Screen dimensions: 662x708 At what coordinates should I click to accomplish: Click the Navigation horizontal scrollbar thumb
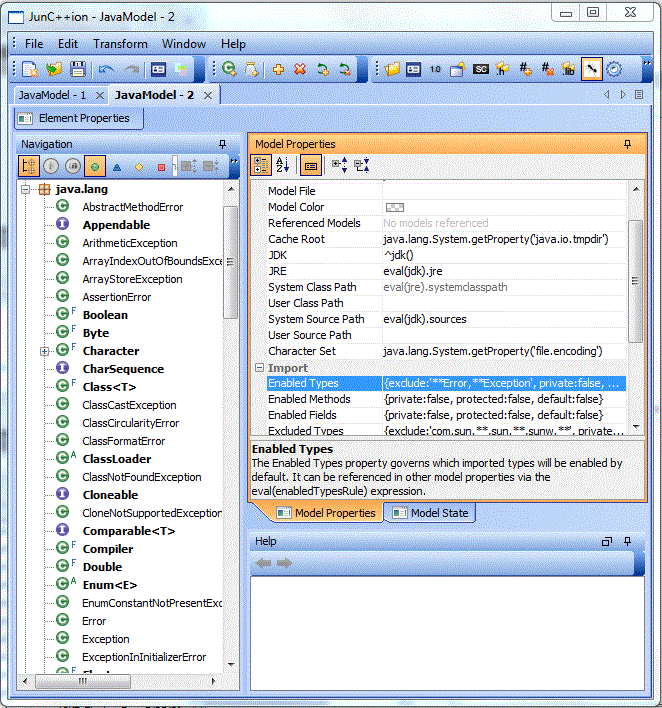pyautogui.click(x=83, y=681)
